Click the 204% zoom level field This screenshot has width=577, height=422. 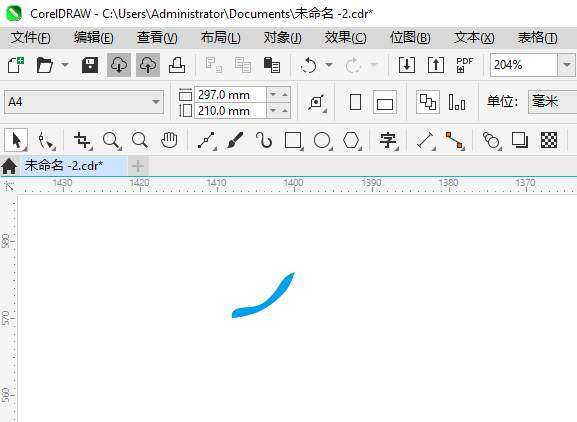pyautogui.click(x=524, y=65)
